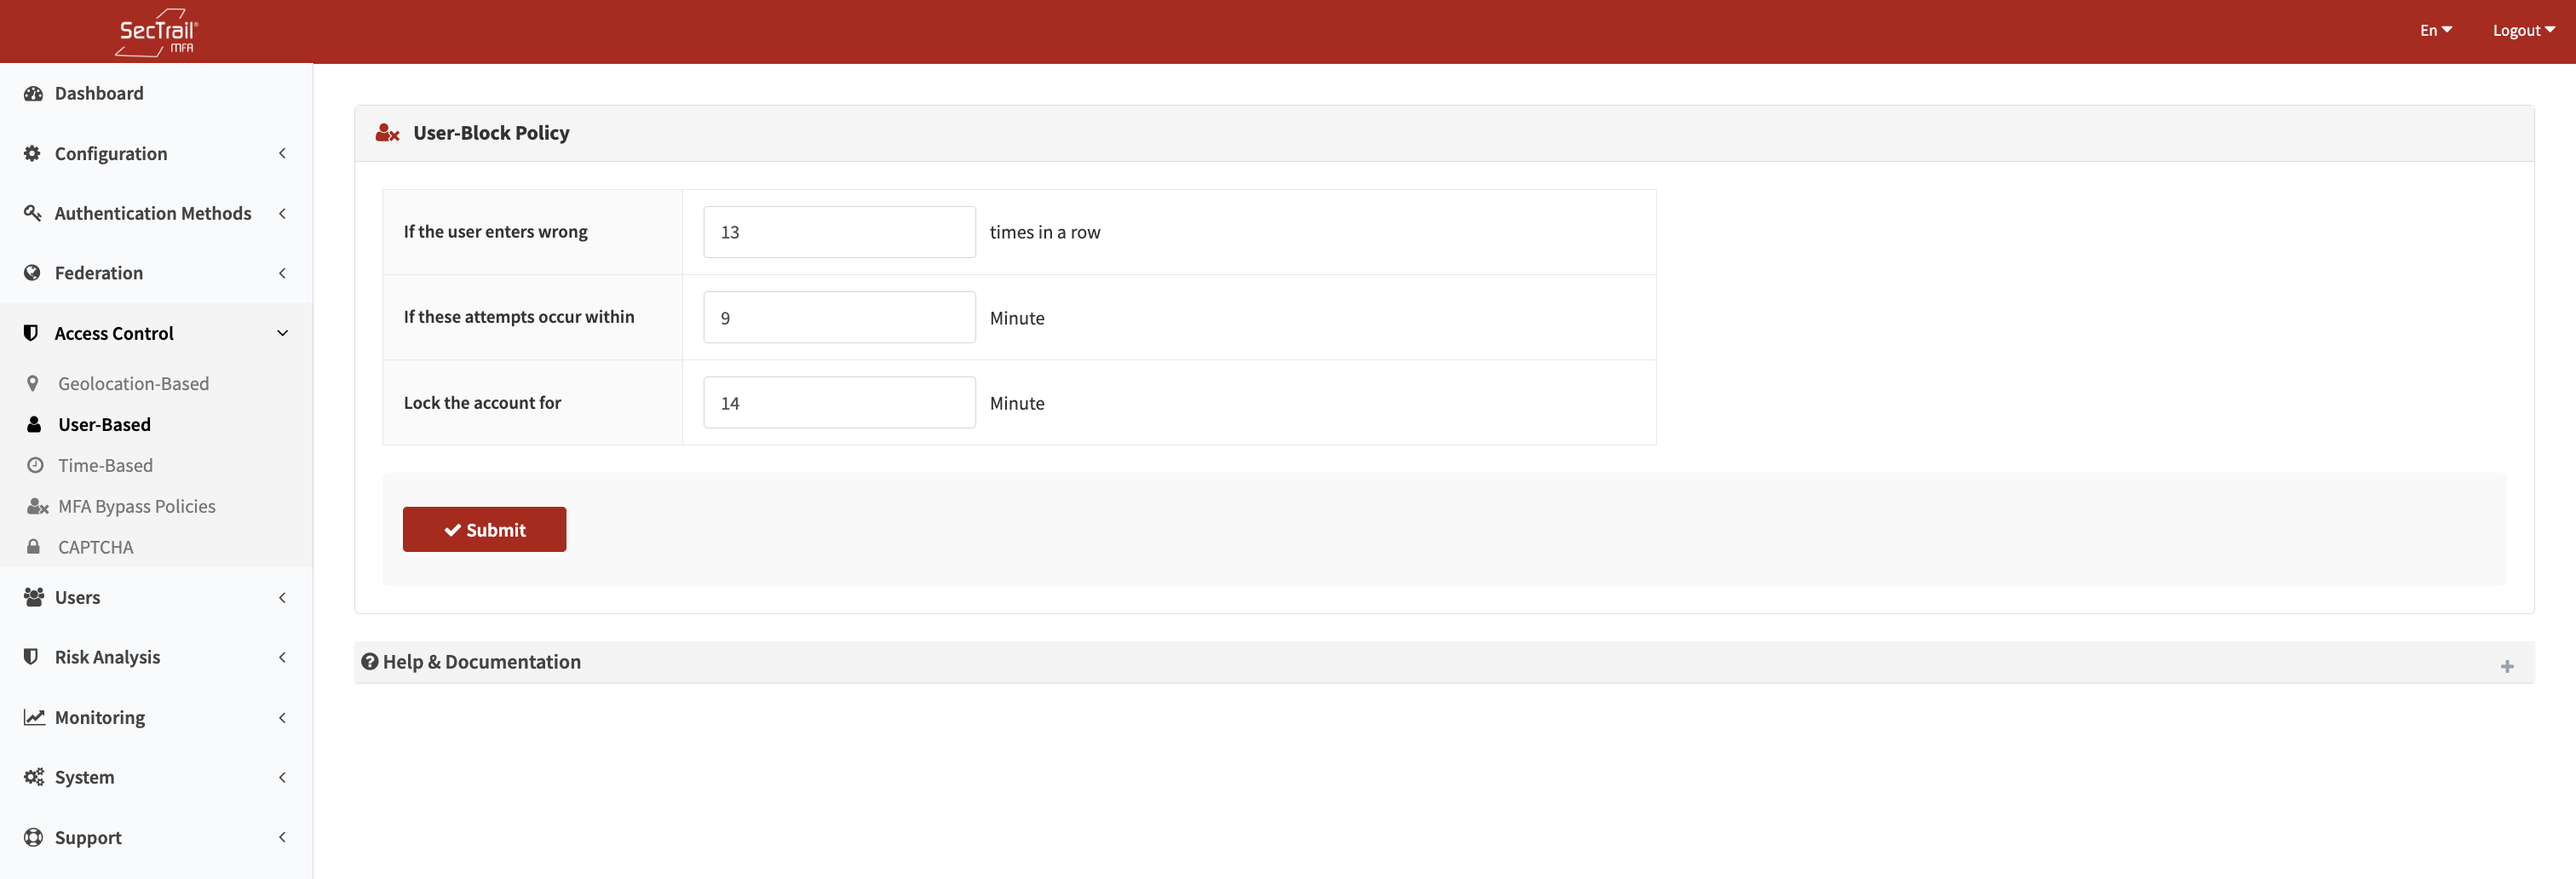This screenshot has height=879, width=2576.
Task: Click the Monitoring chart icon
Action: [34, 717]
